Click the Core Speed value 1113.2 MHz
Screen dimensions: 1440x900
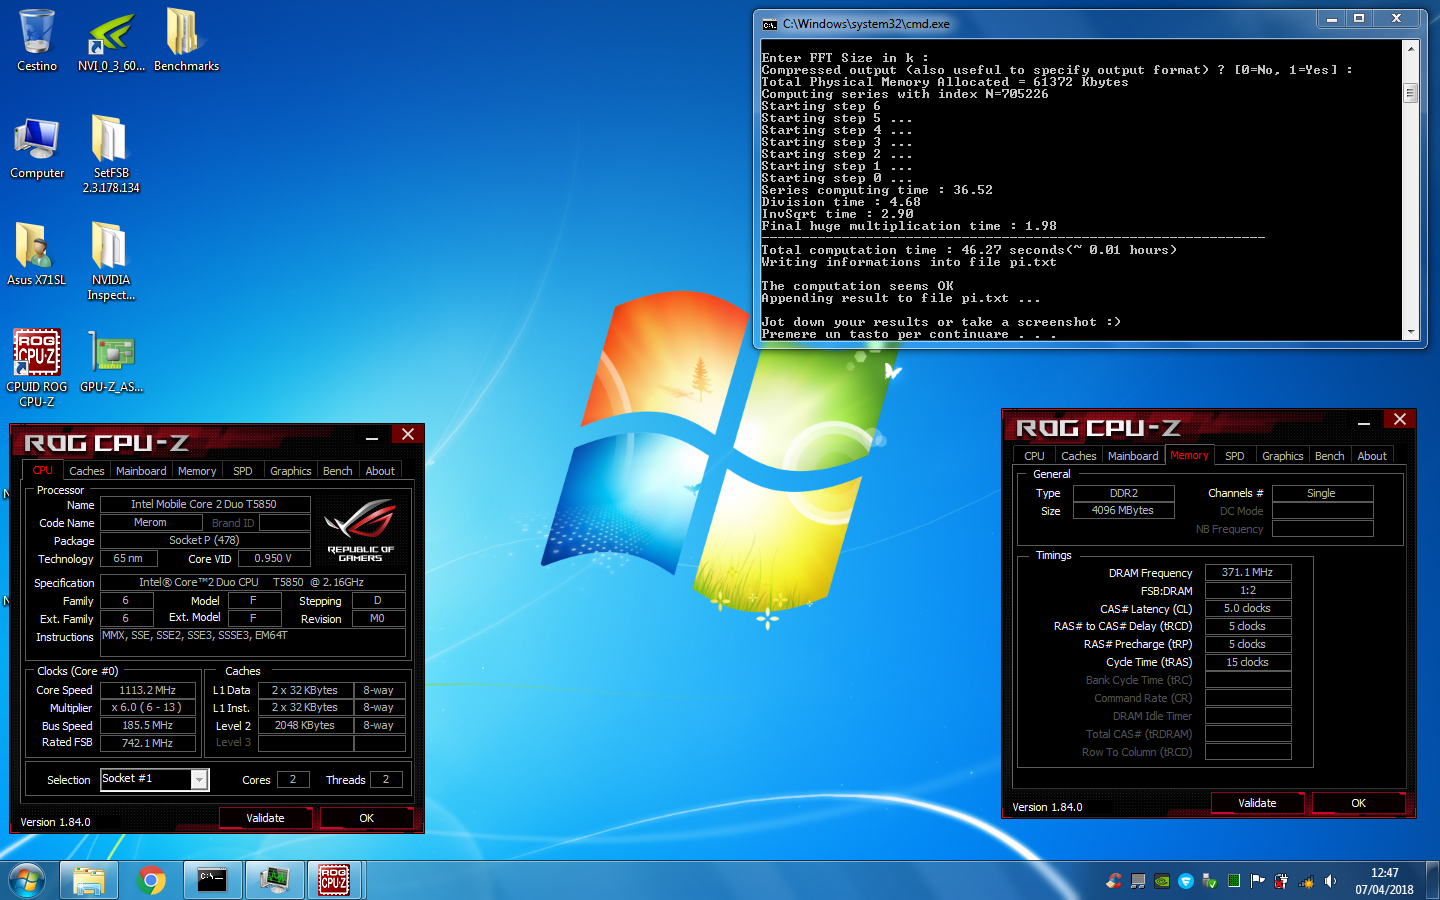click(x=148, y=690)
